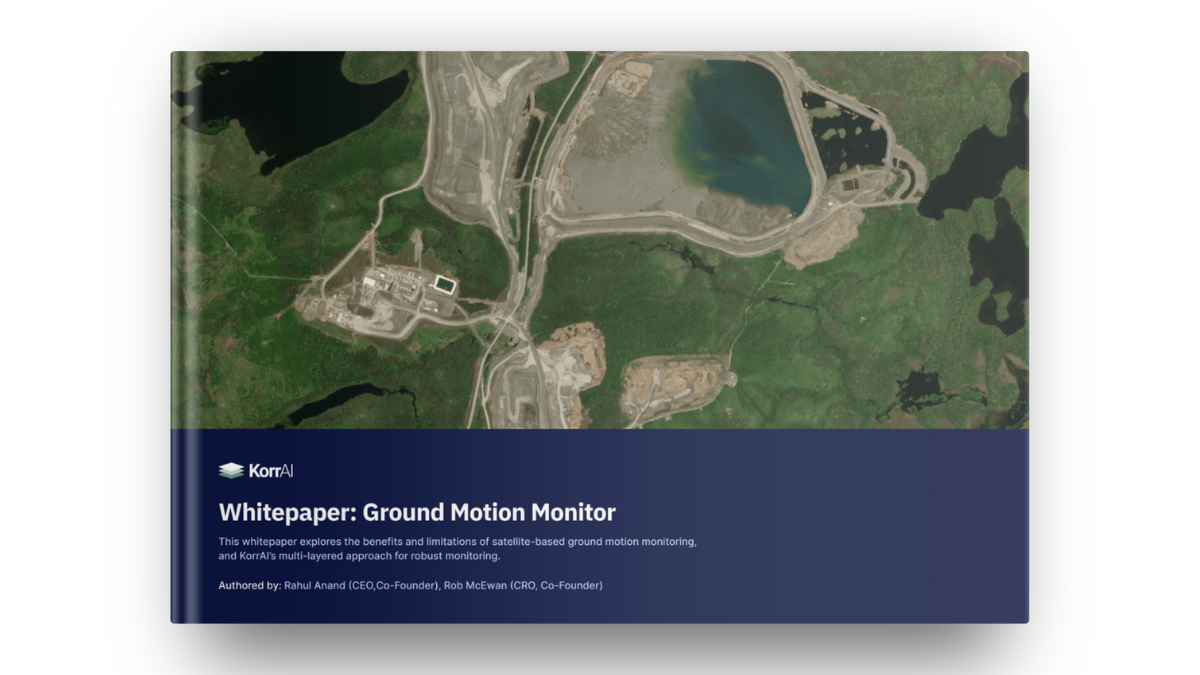Image resolution: width=1200 pixels, height=675 pixels.
Task: Click author name 'Rahul Anand (CEO,Co-Founder)'
Action: 361,585
